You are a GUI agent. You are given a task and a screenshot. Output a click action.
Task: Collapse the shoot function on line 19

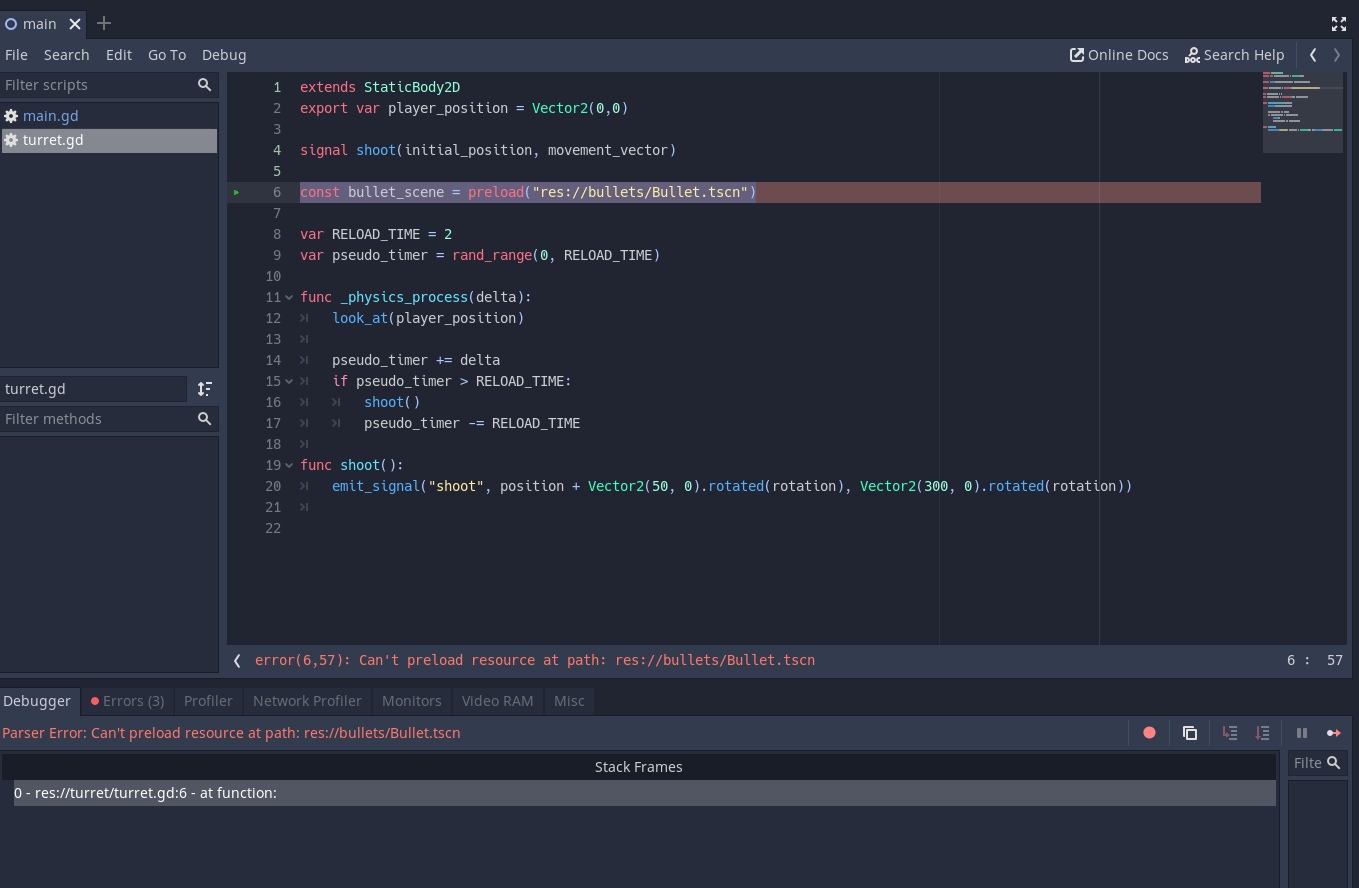coord(288,464)
